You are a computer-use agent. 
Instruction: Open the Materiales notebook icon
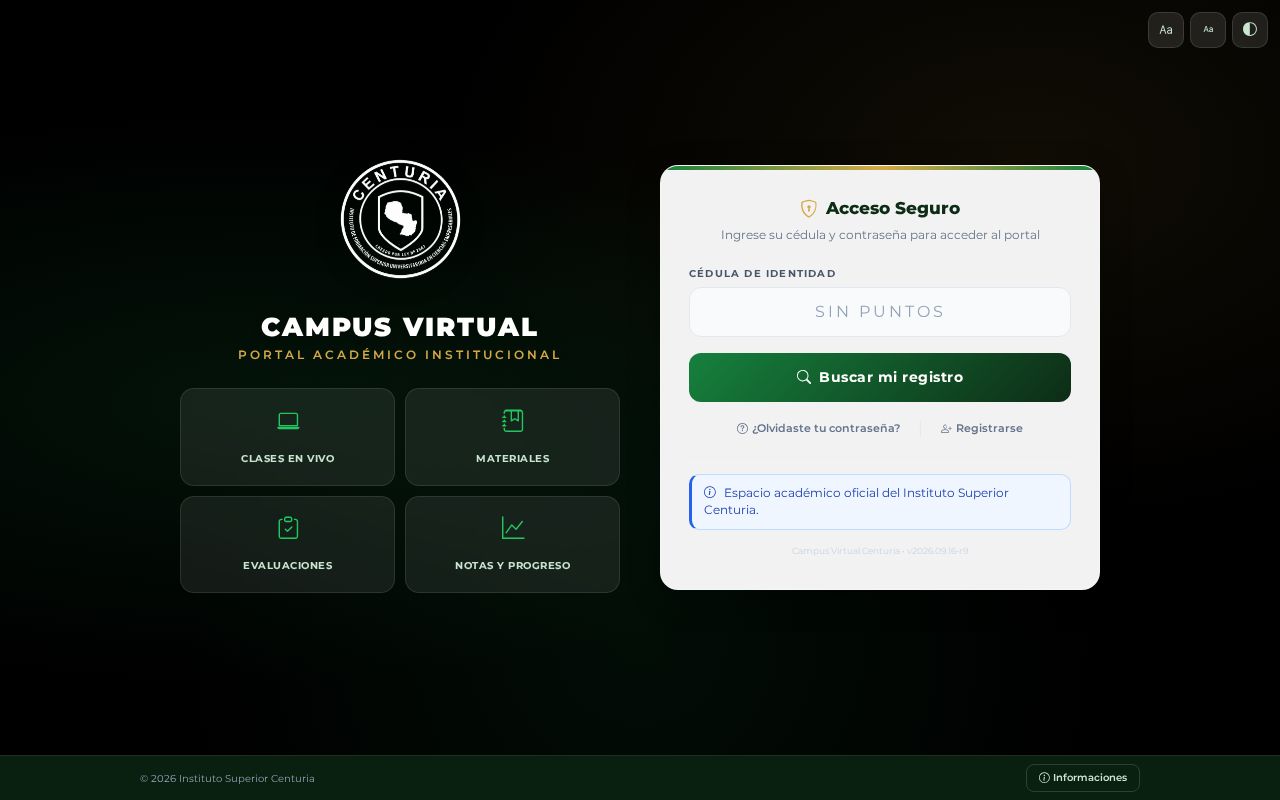513,421
